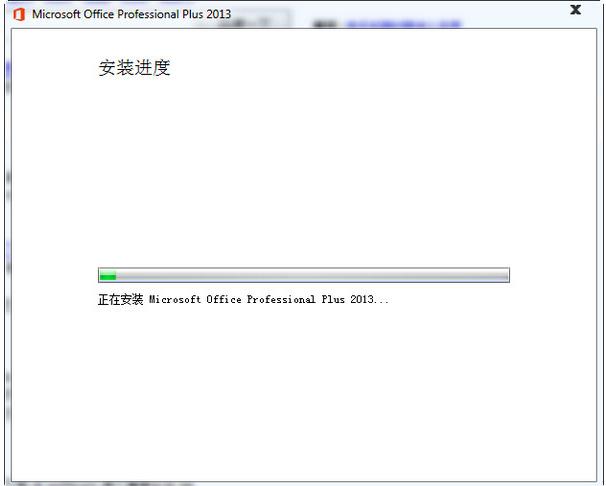Click the blank white area above the progress bar
606x486 pixels.
tap(303, 170)
